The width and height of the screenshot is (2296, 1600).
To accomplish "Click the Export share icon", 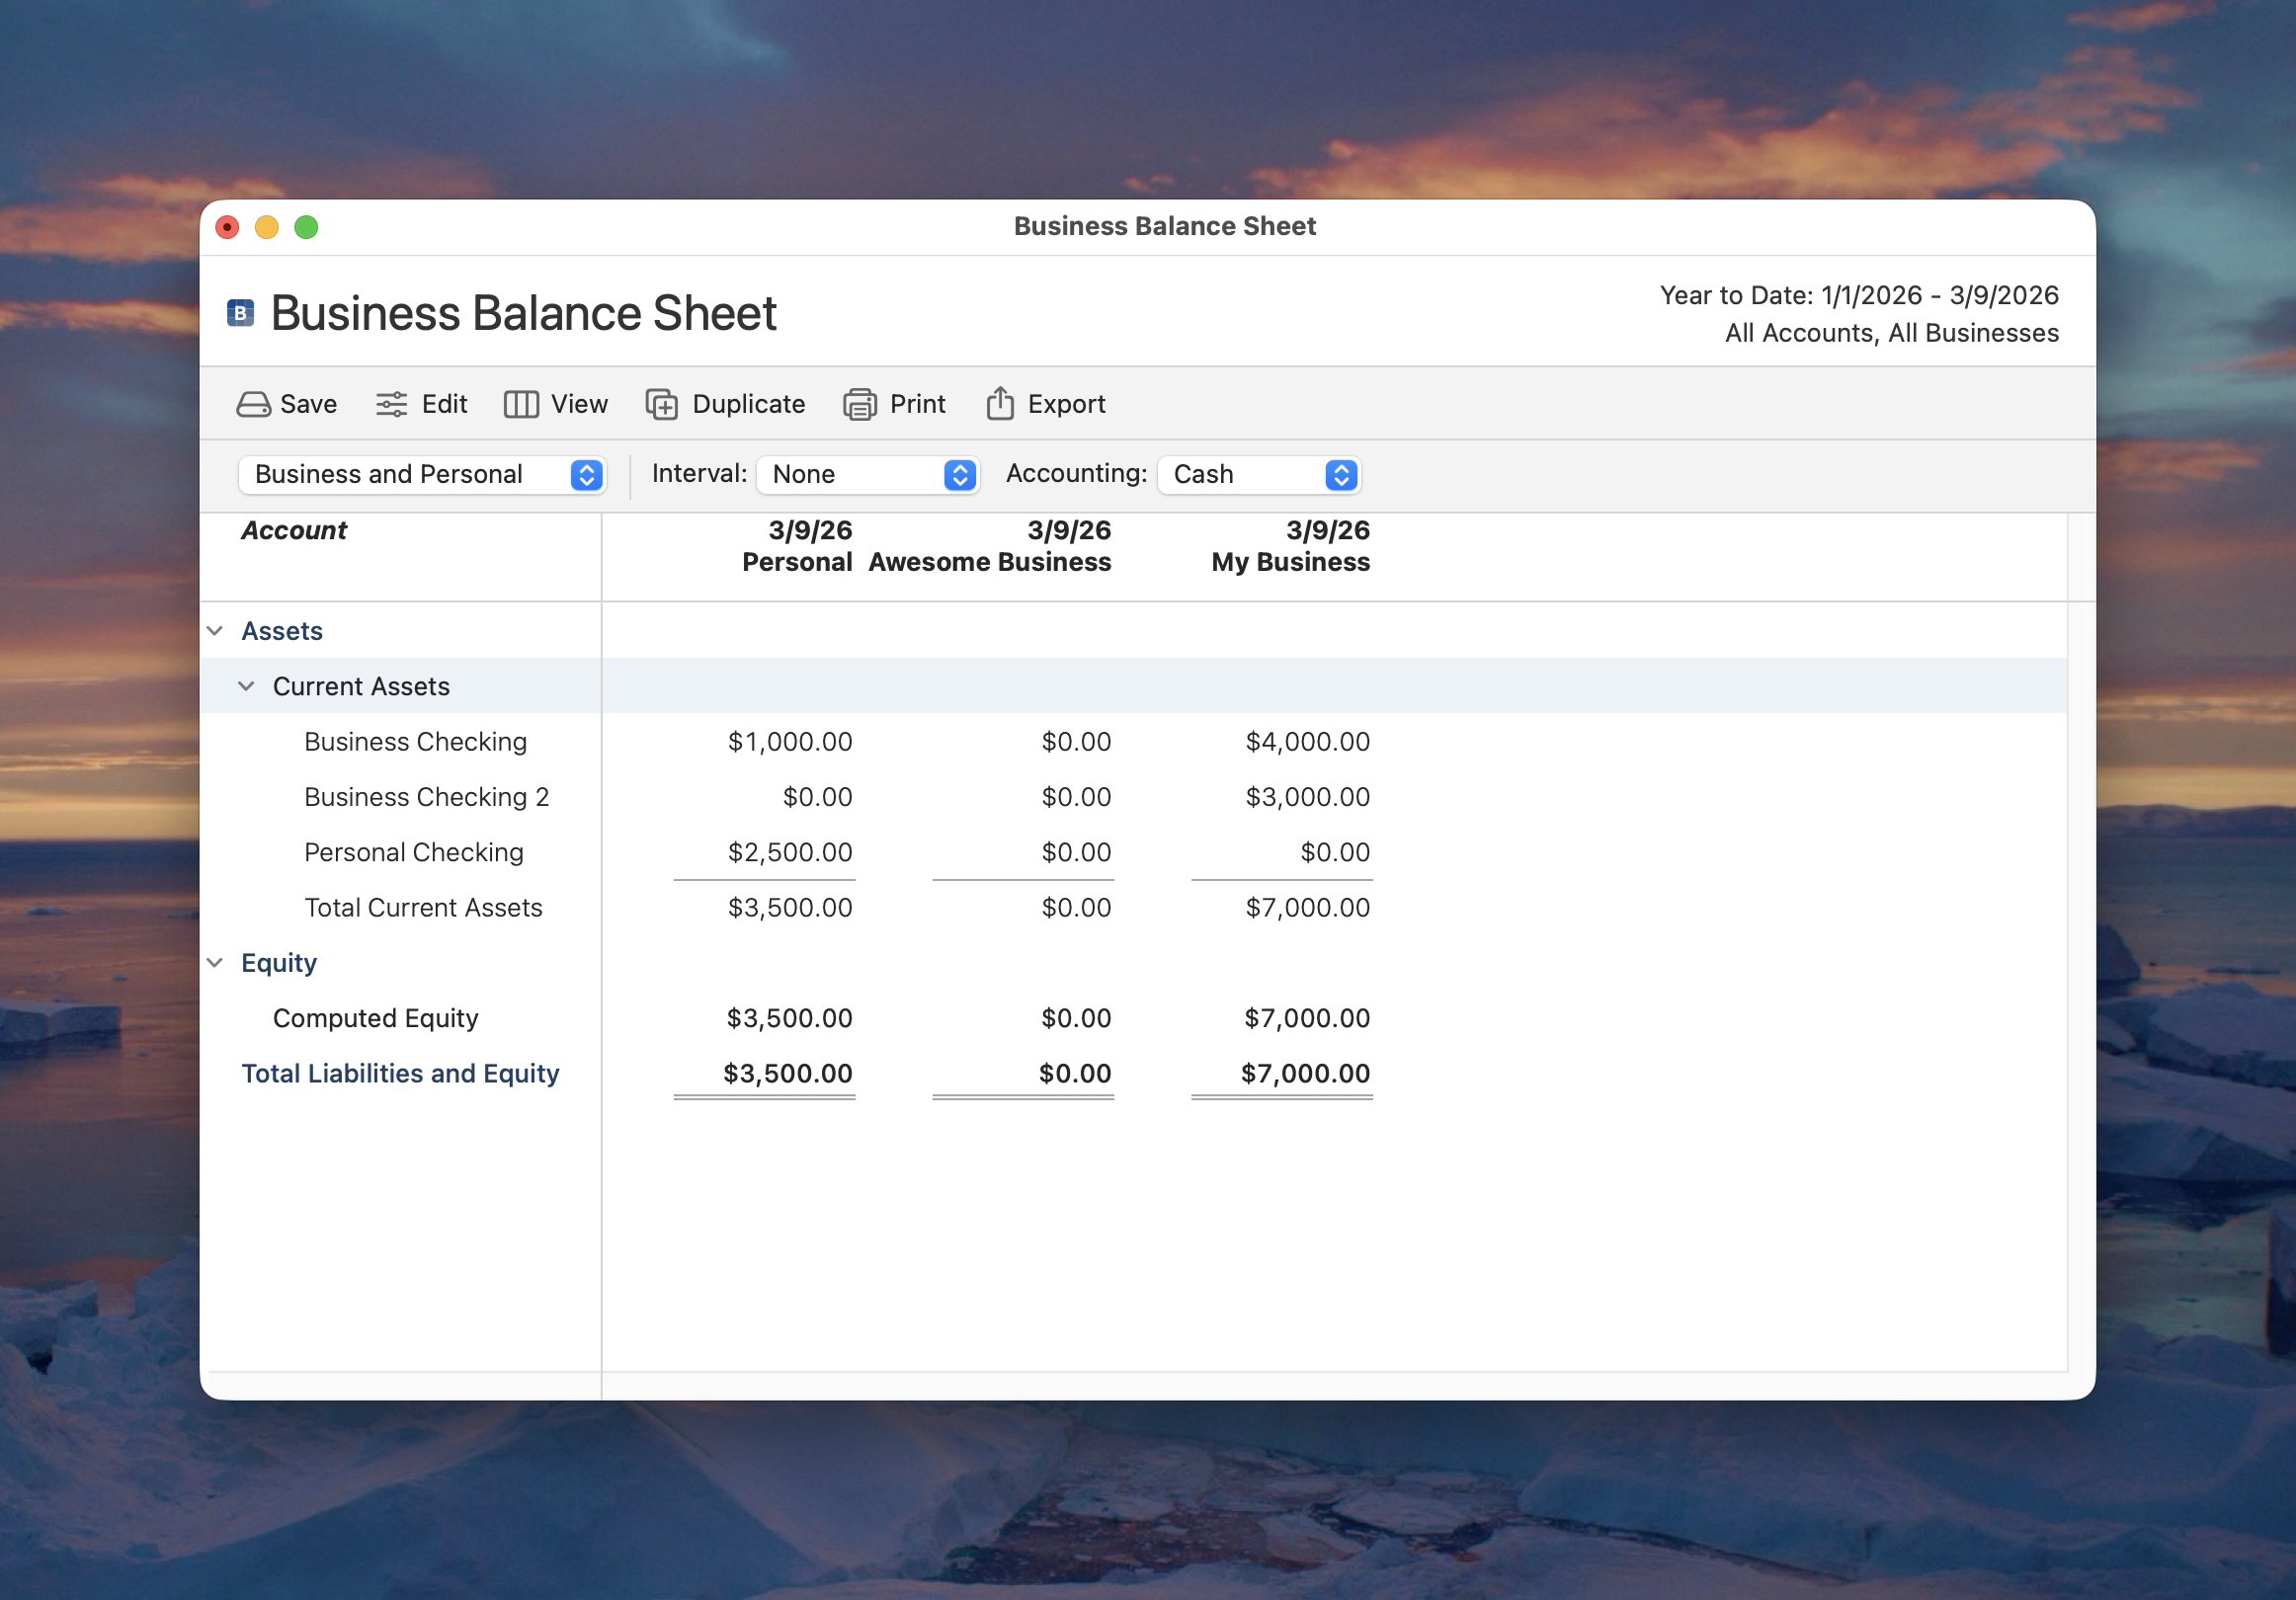I will click(1000, 404).
